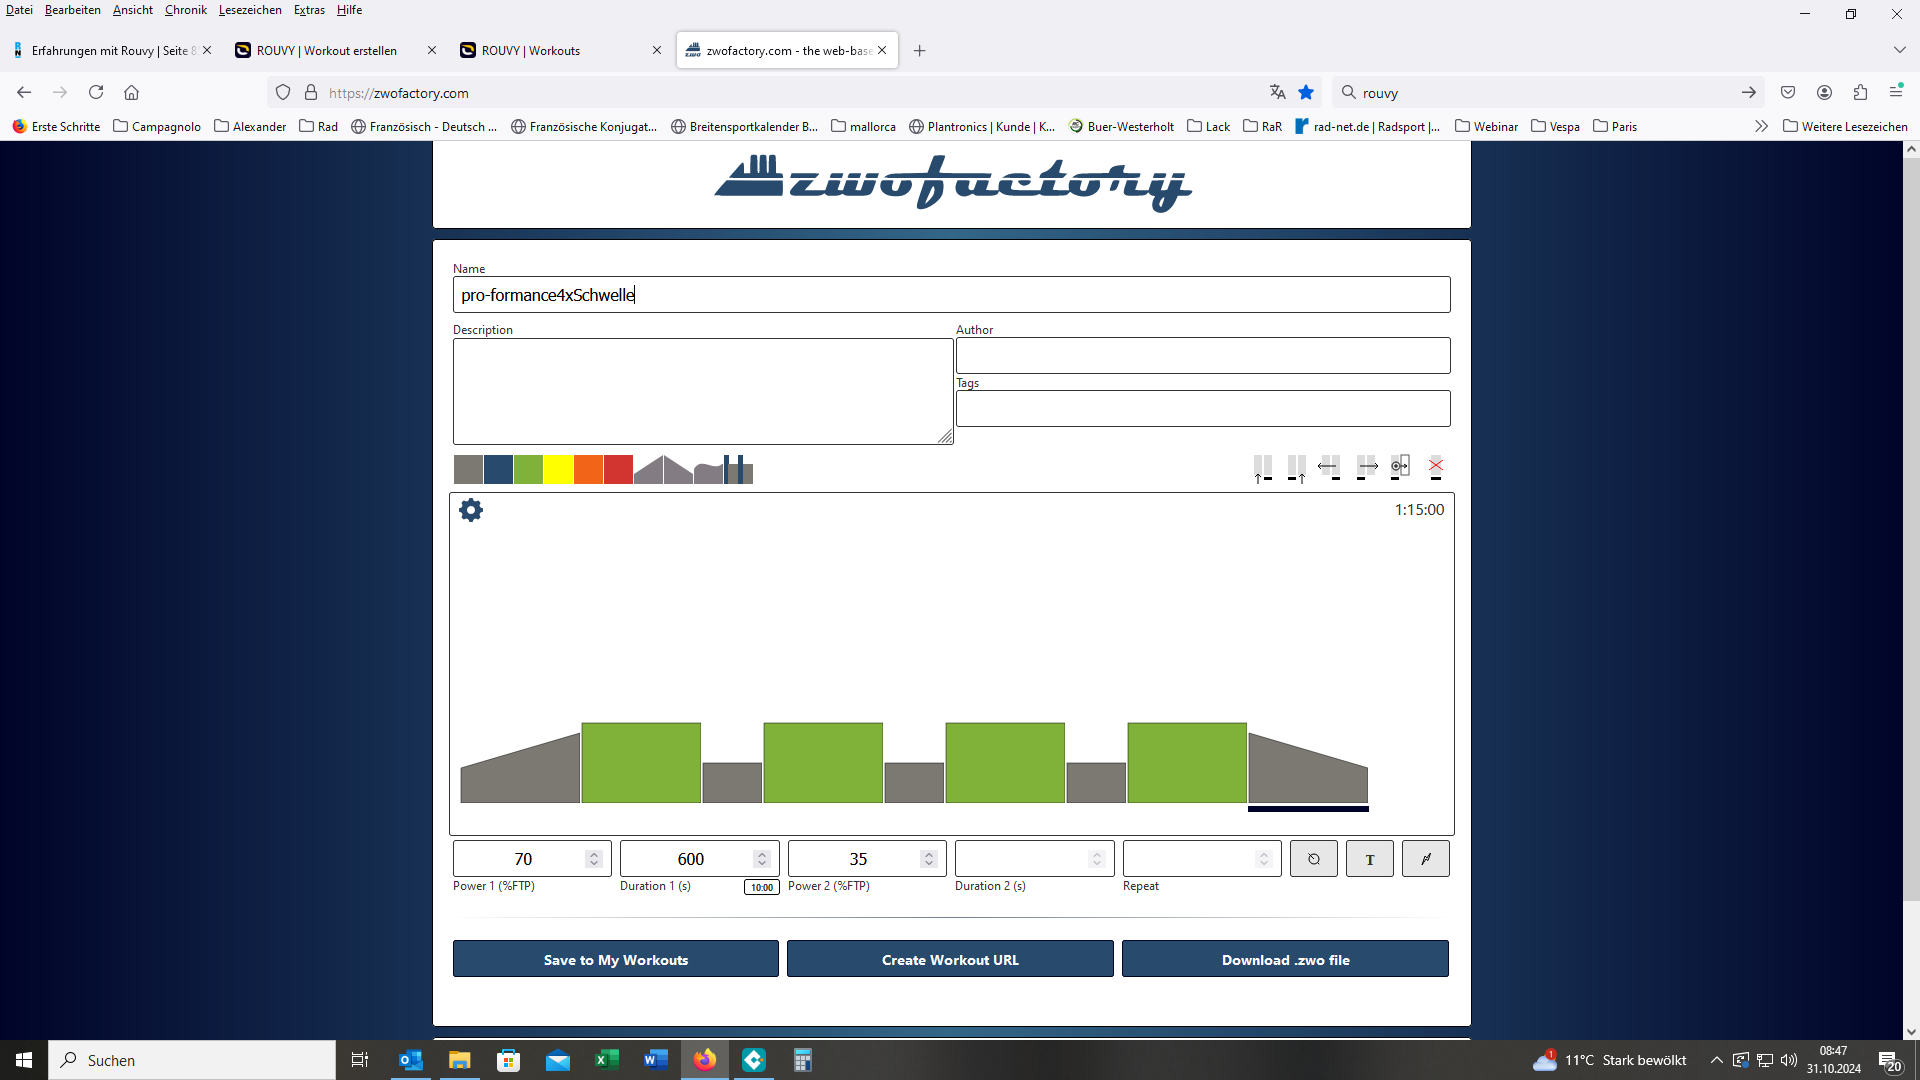Image resolution: width=1920 pixels, height=1080 pixels.
Task: Move selected segment left arrow tool
Action: pos(1328,467)
